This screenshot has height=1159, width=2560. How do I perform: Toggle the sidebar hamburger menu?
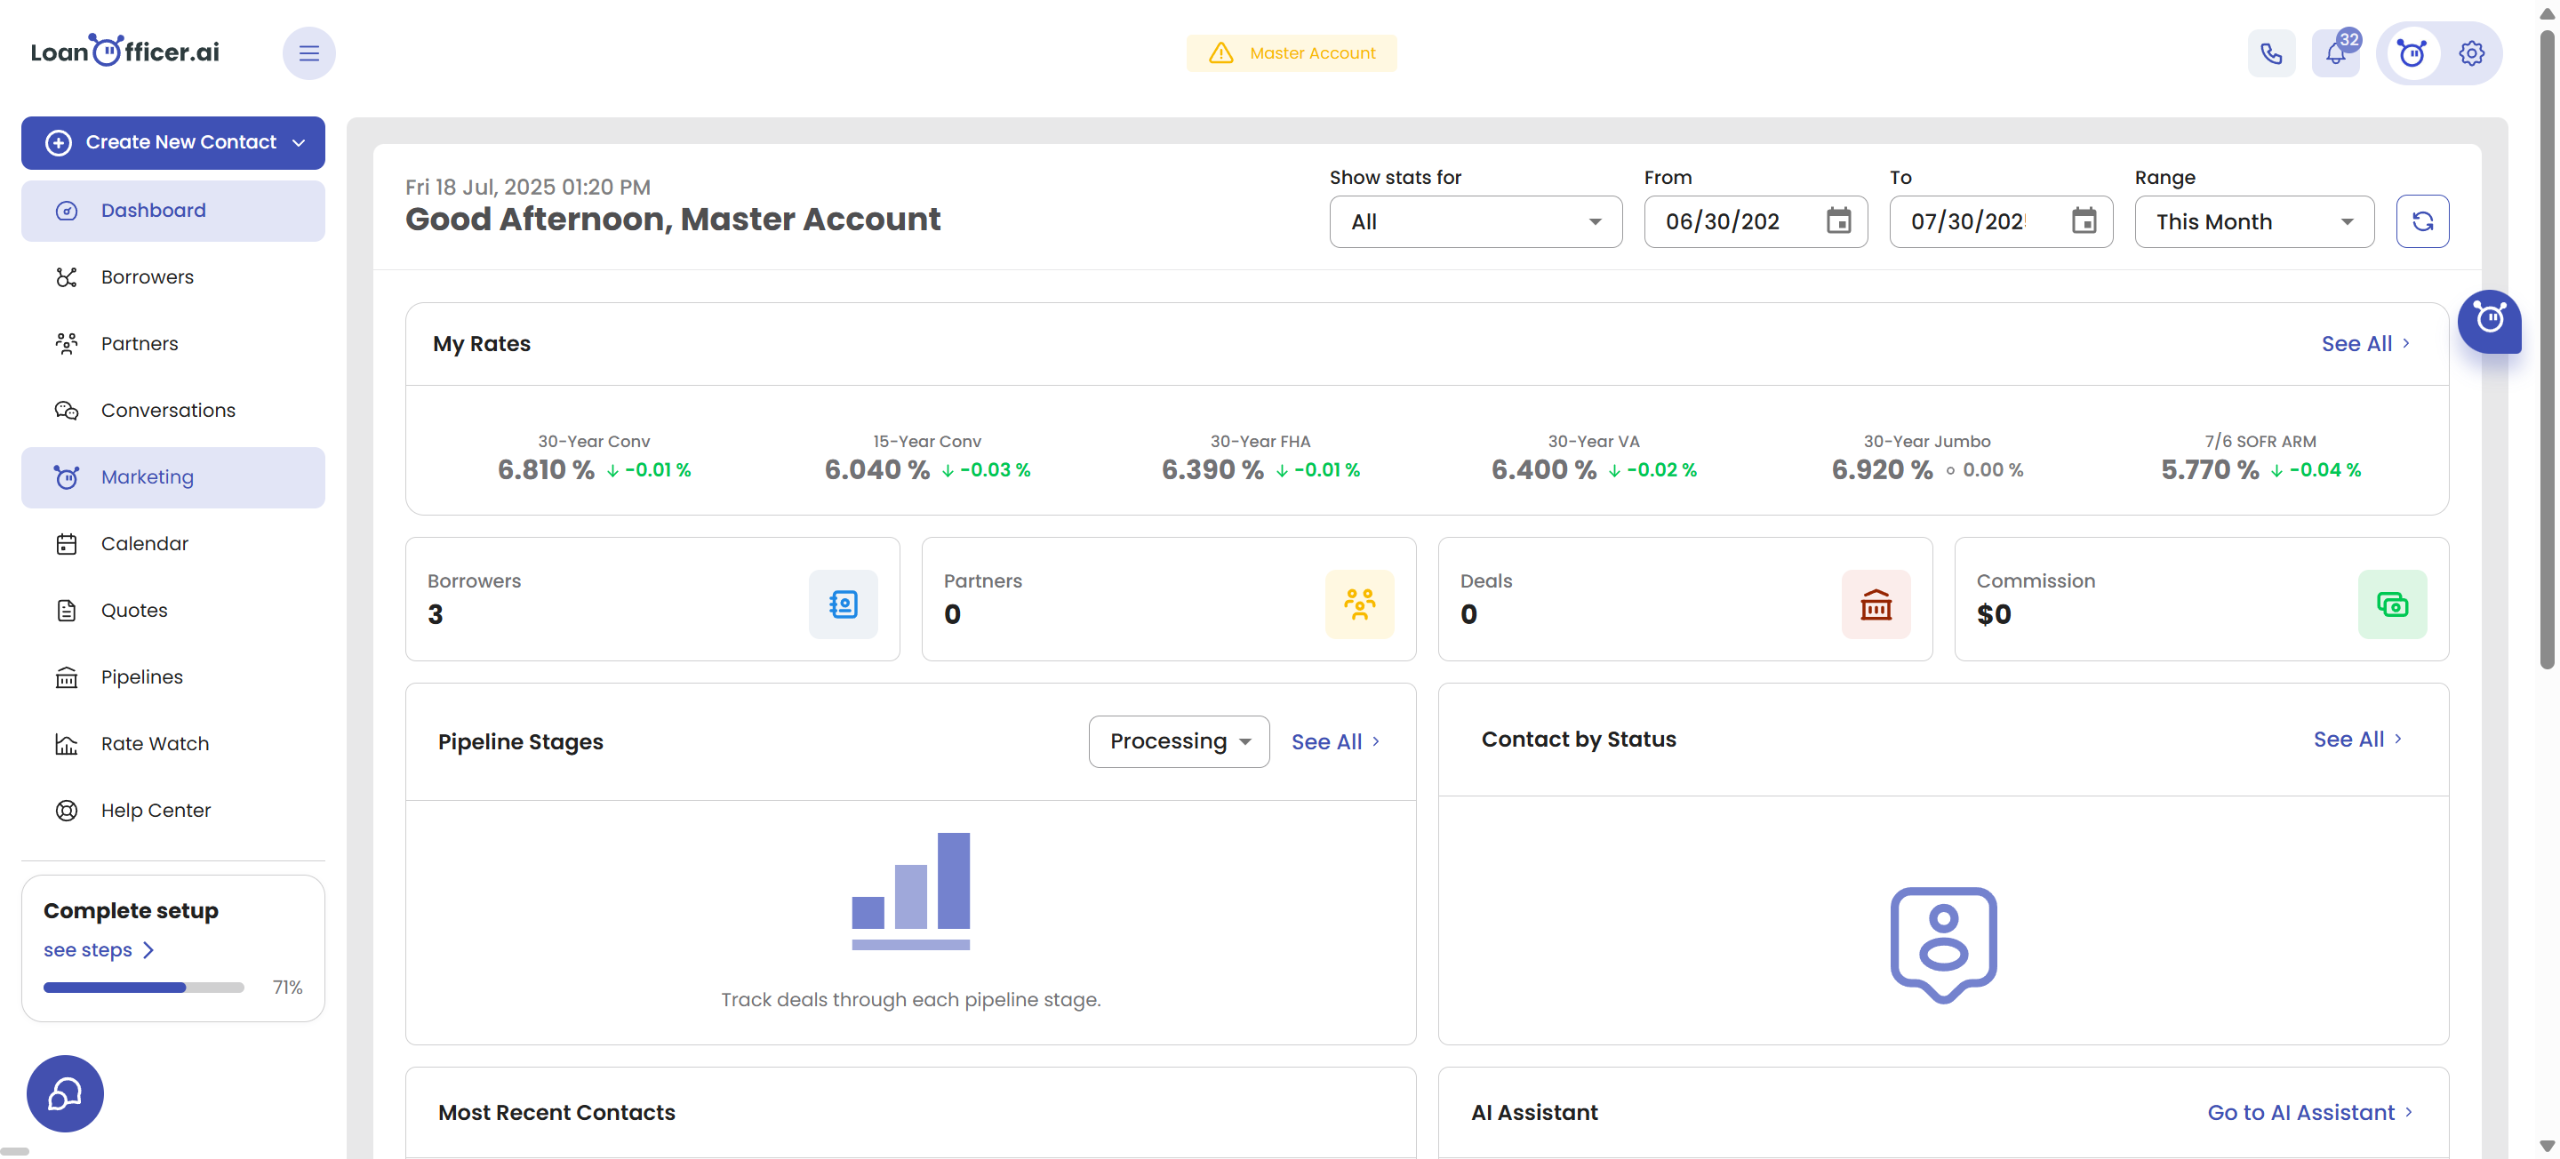point(309,53)
